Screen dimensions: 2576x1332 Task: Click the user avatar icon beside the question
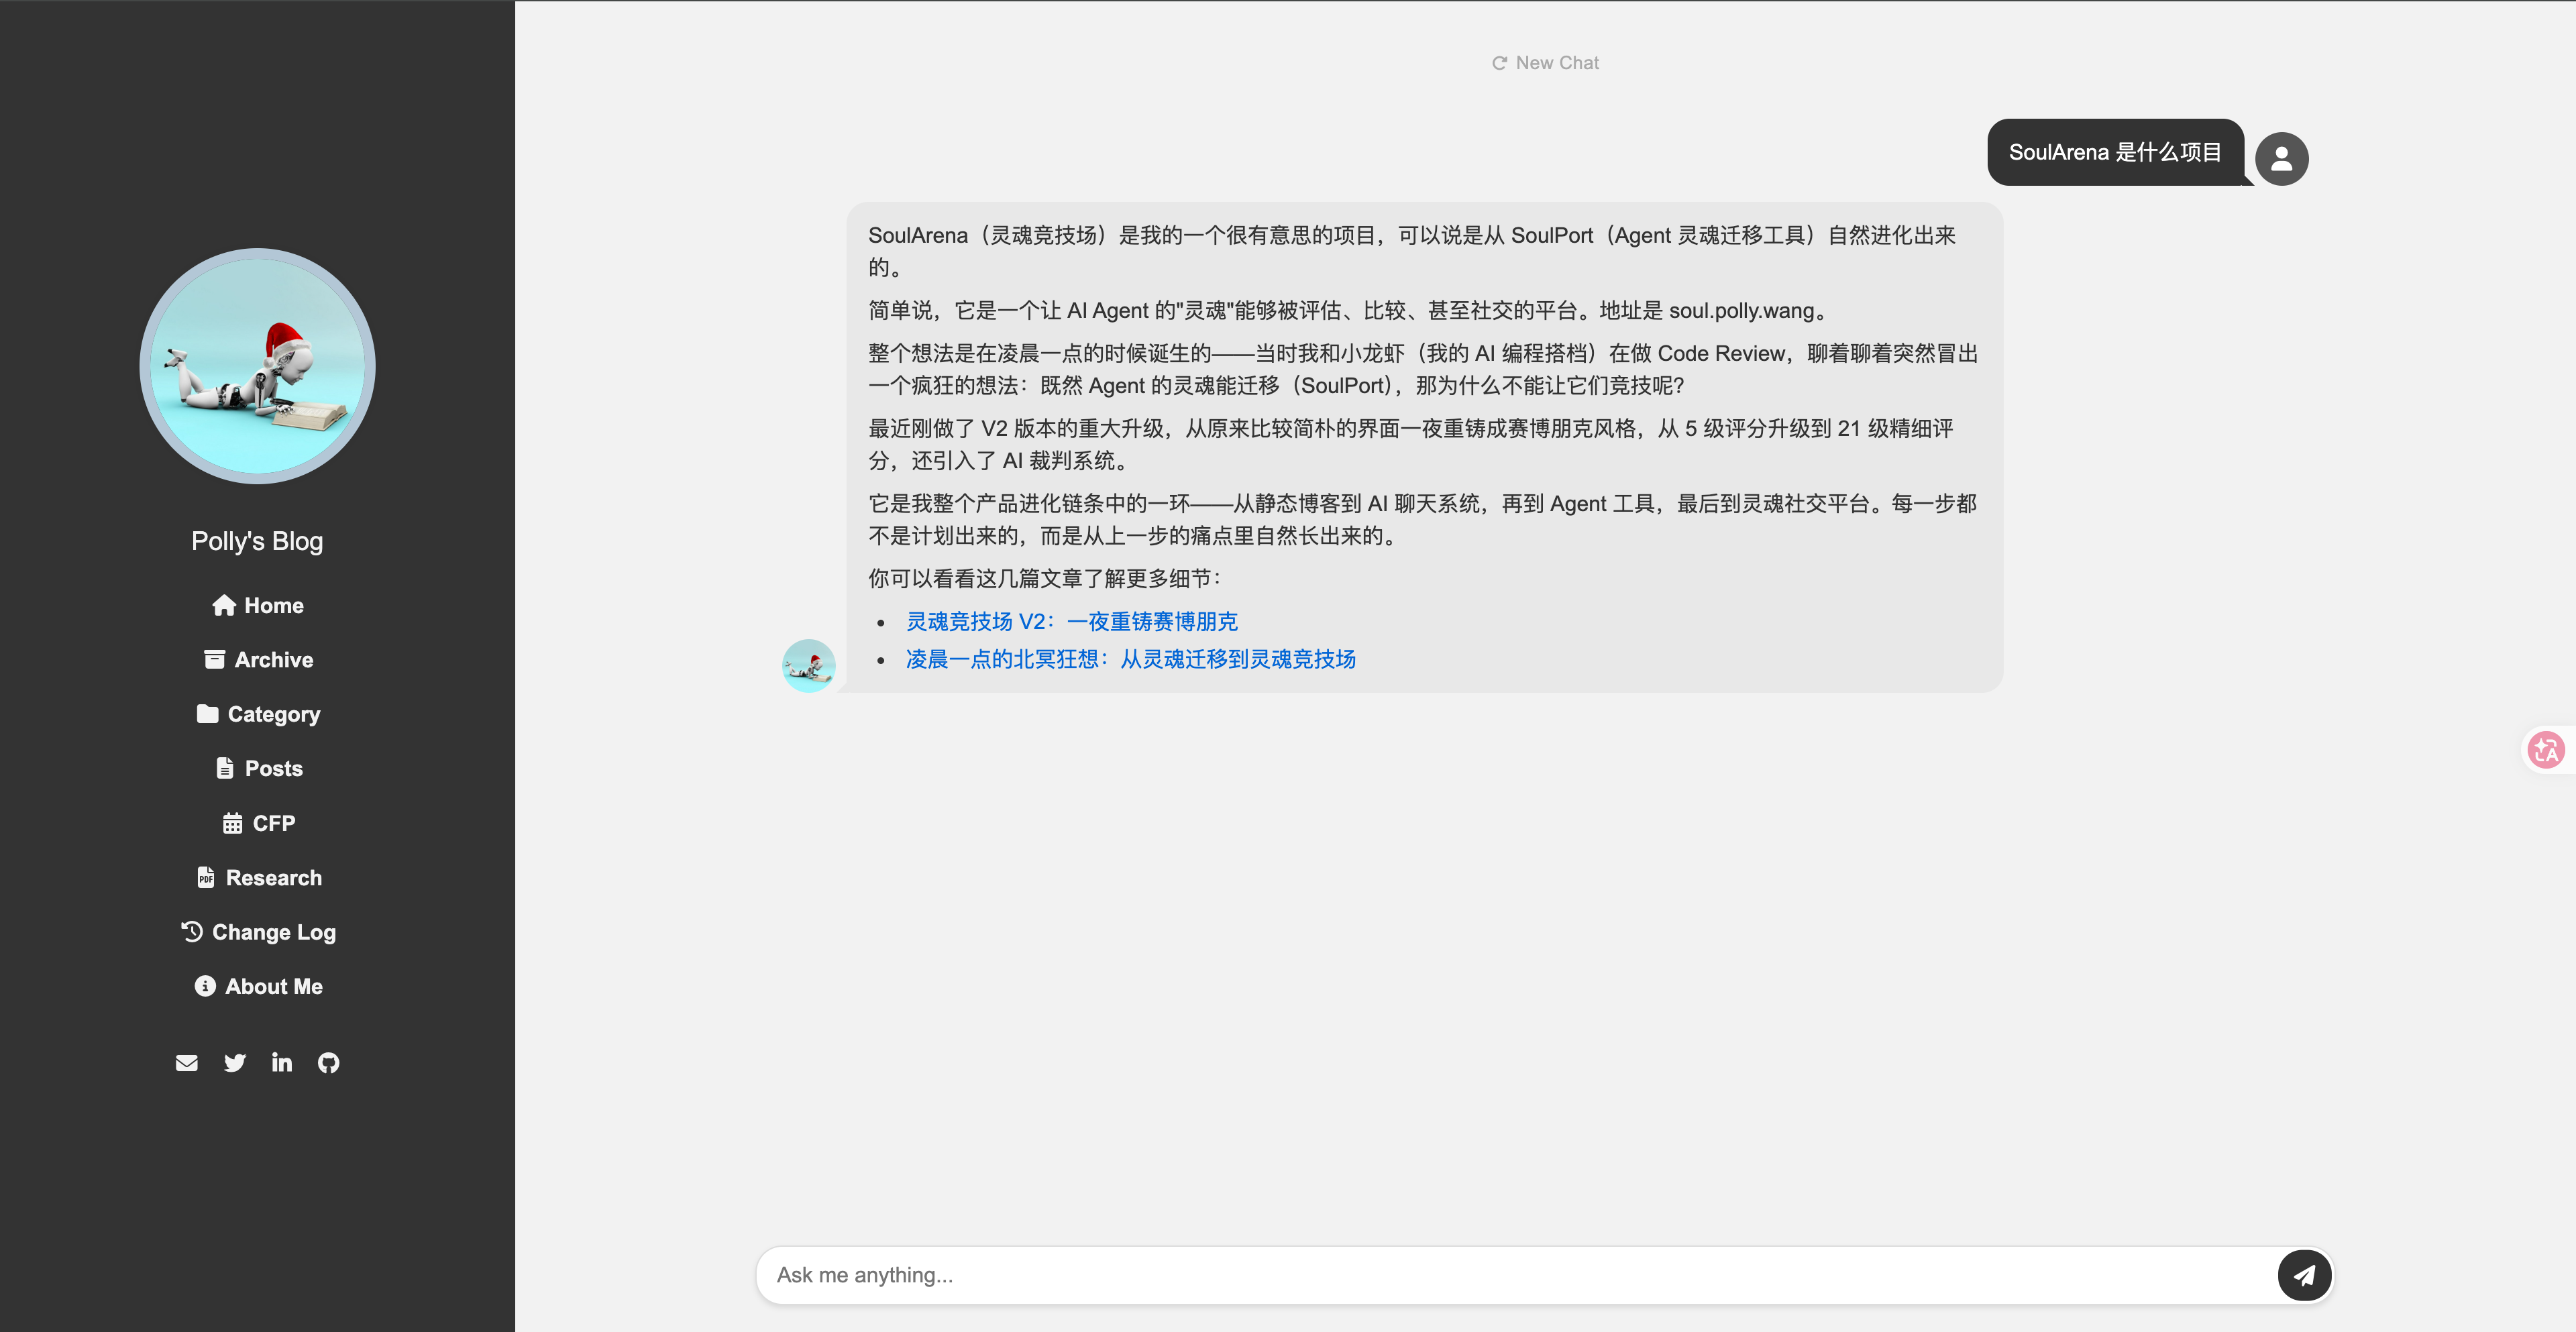pos(2281,159)
